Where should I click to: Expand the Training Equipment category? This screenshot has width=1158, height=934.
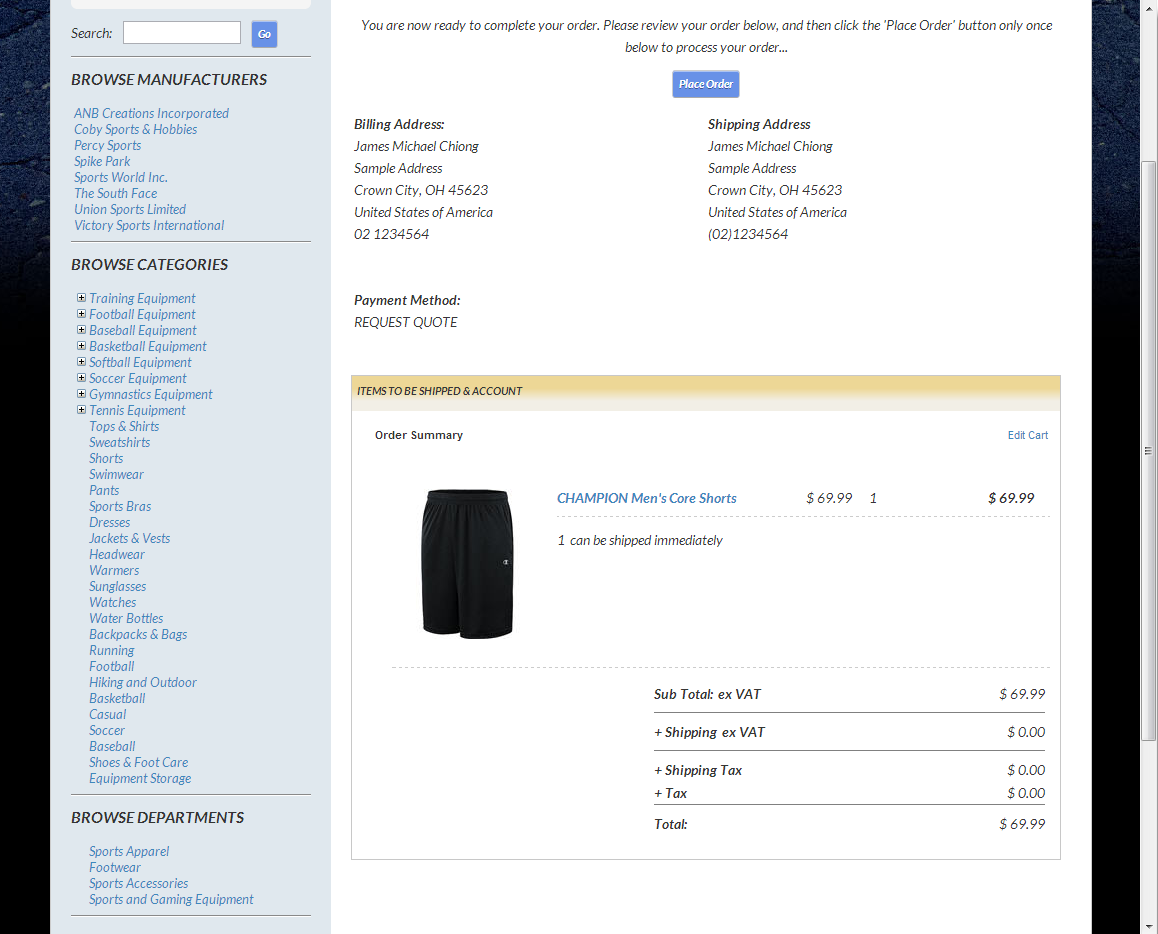tap(81, 298)
